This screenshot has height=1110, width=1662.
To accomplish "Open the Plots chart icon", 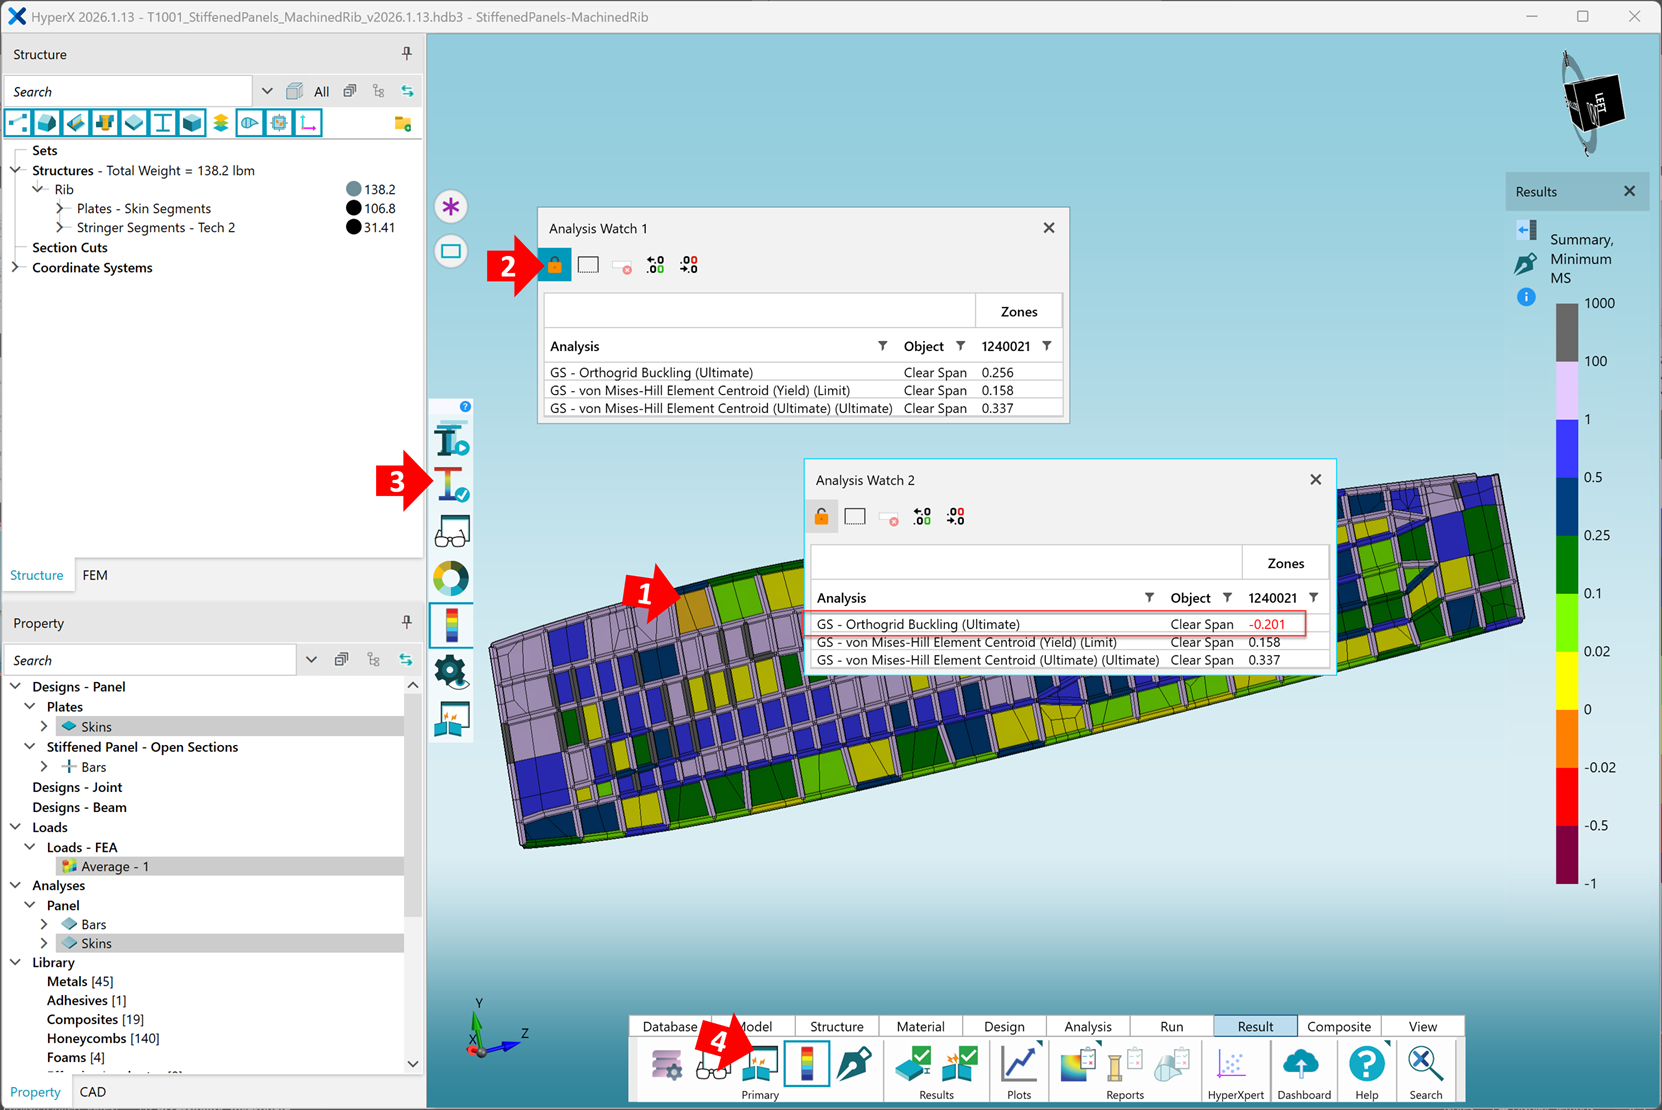I will [1019, 1064].
